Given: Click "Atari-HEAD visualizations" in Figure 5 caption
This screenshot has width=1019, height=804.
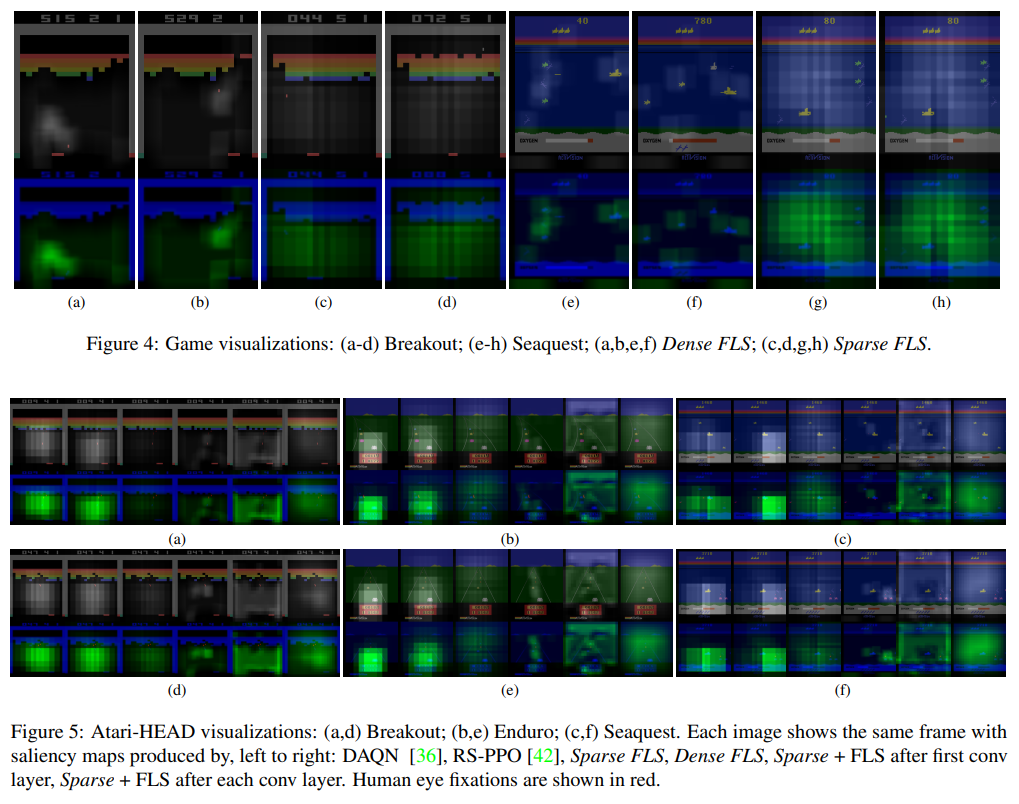Looking at the screenshot, I should click(204, 732).
